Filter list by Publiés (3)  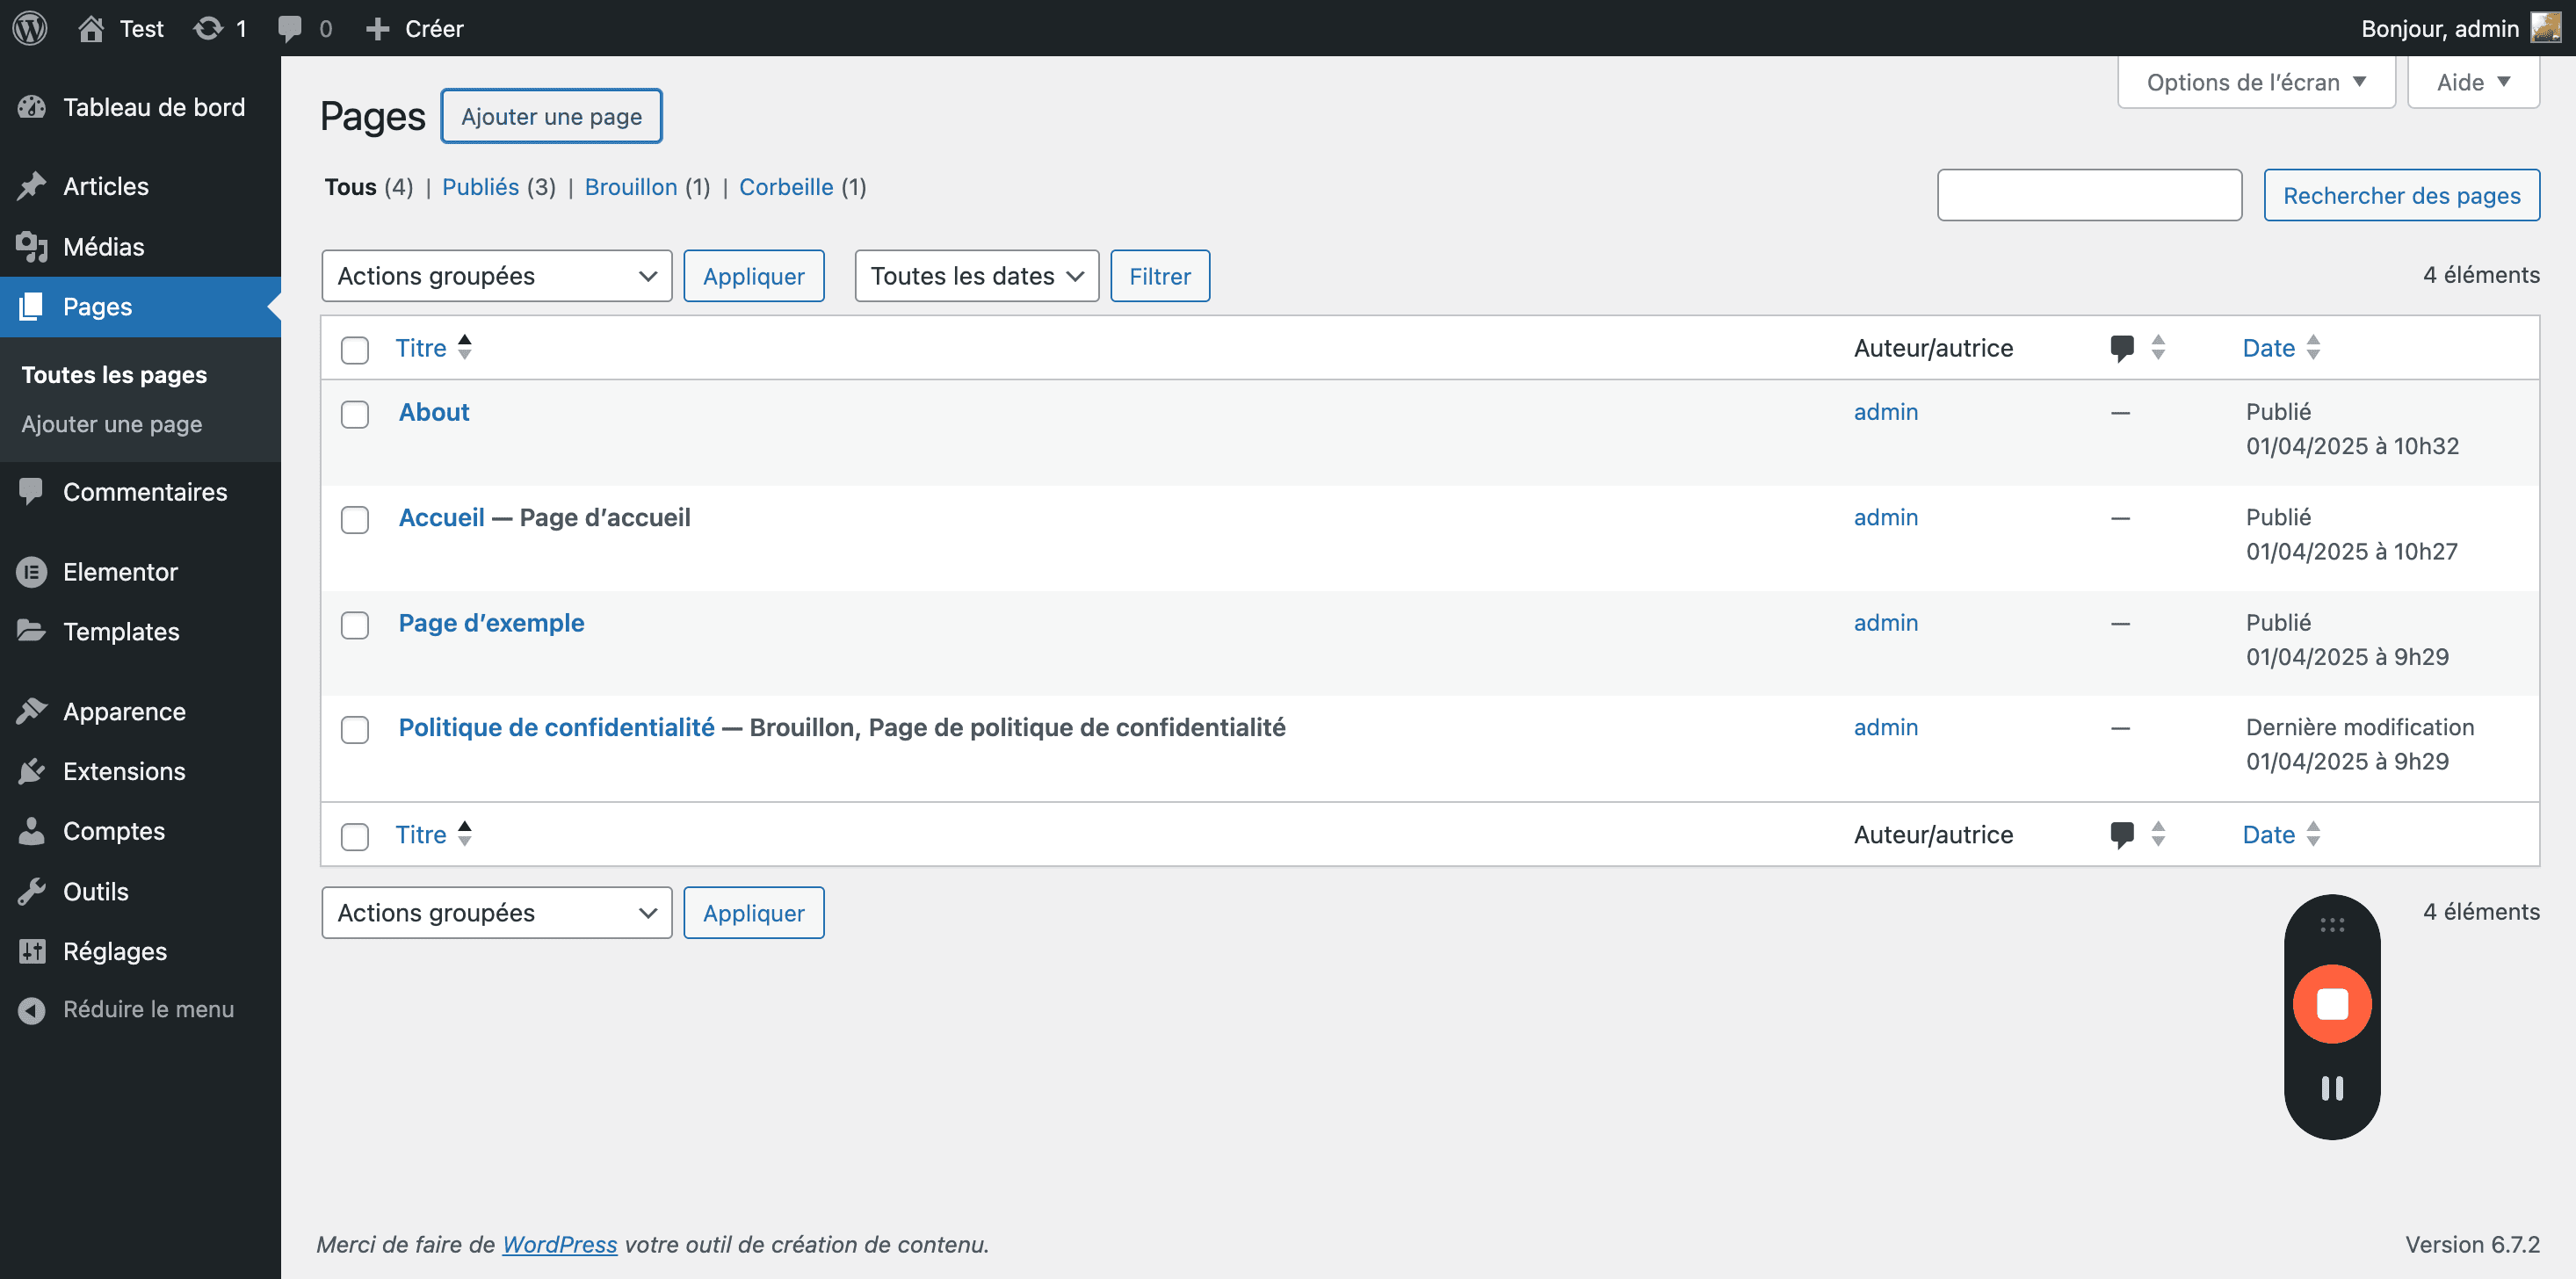498,187
